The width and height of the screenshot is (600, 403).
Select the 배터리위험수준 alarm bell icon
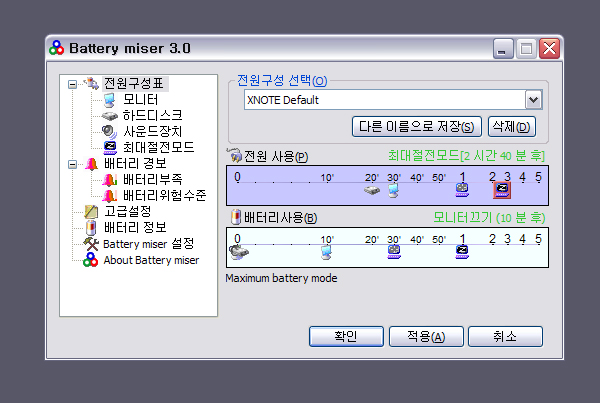(x=109, y=196)
